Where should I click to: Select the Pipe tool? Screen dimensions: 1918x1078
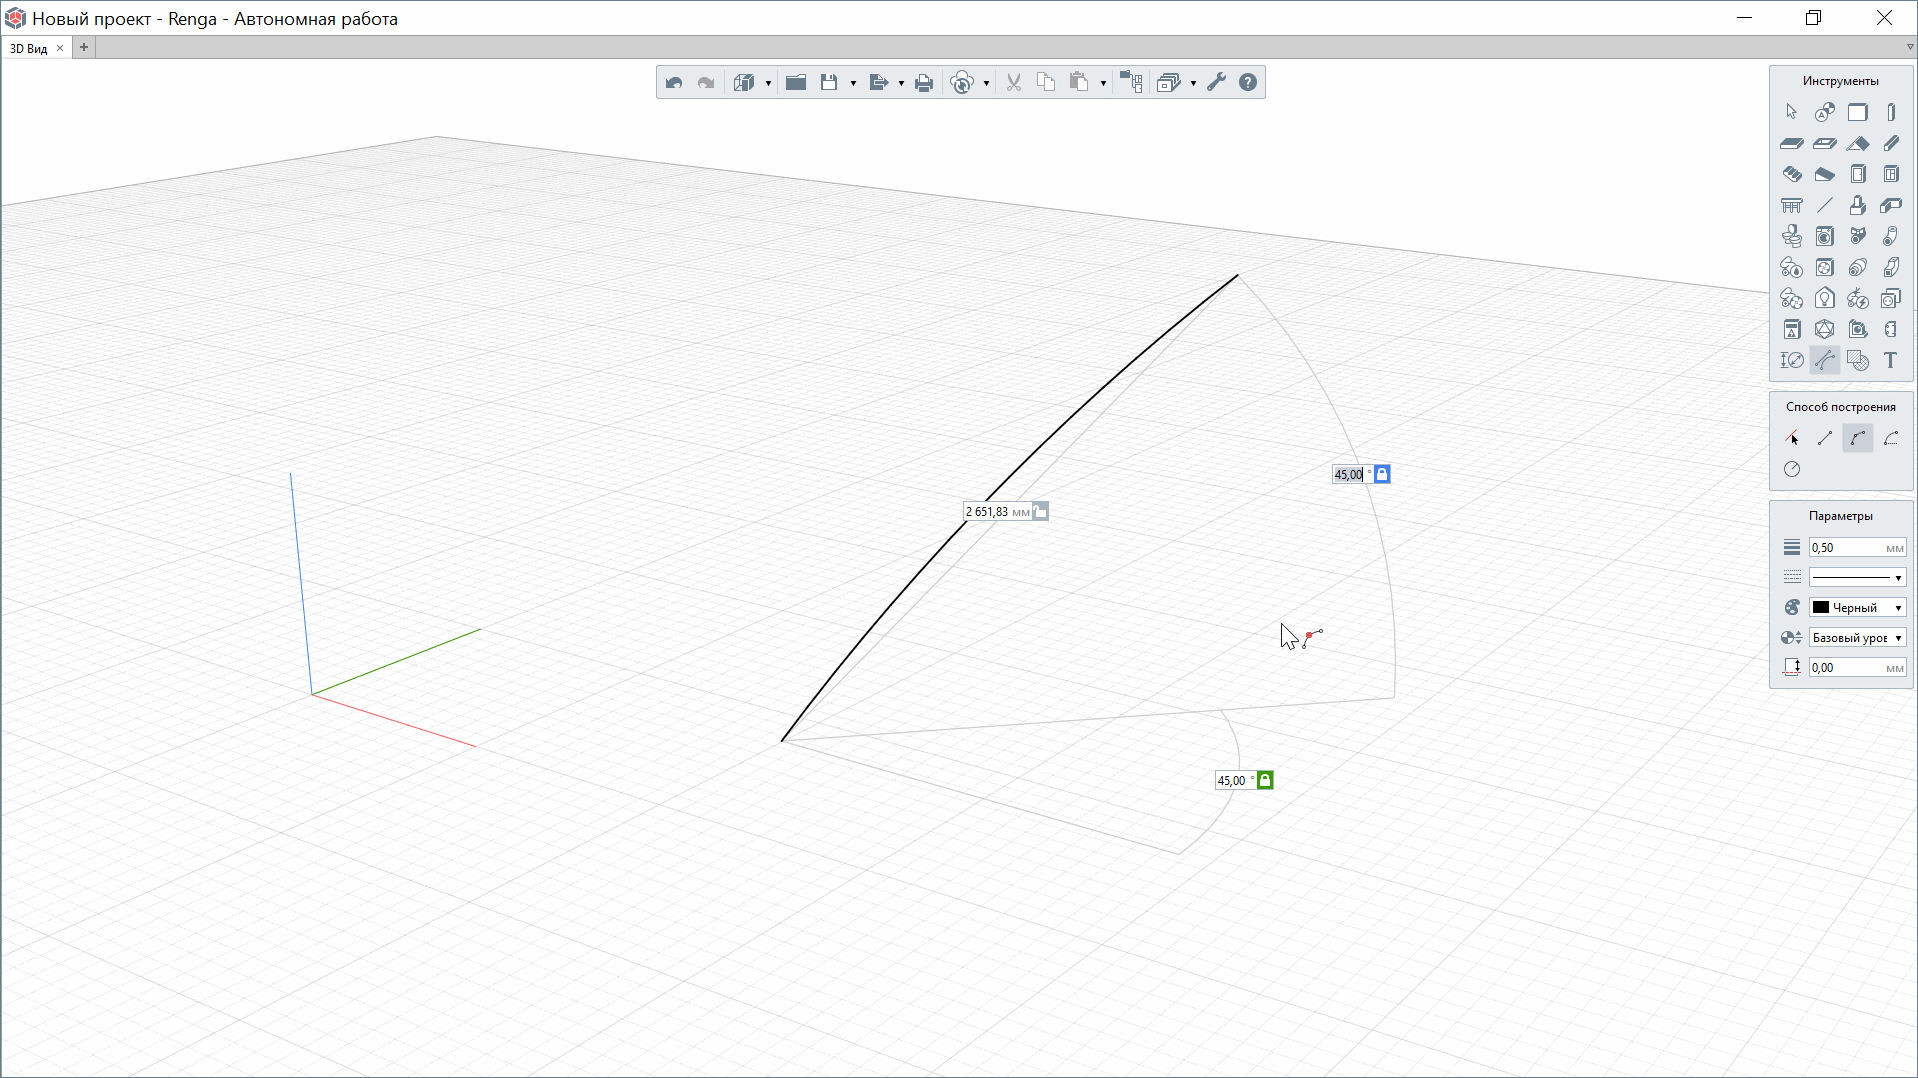click(x=1891, y=236)
